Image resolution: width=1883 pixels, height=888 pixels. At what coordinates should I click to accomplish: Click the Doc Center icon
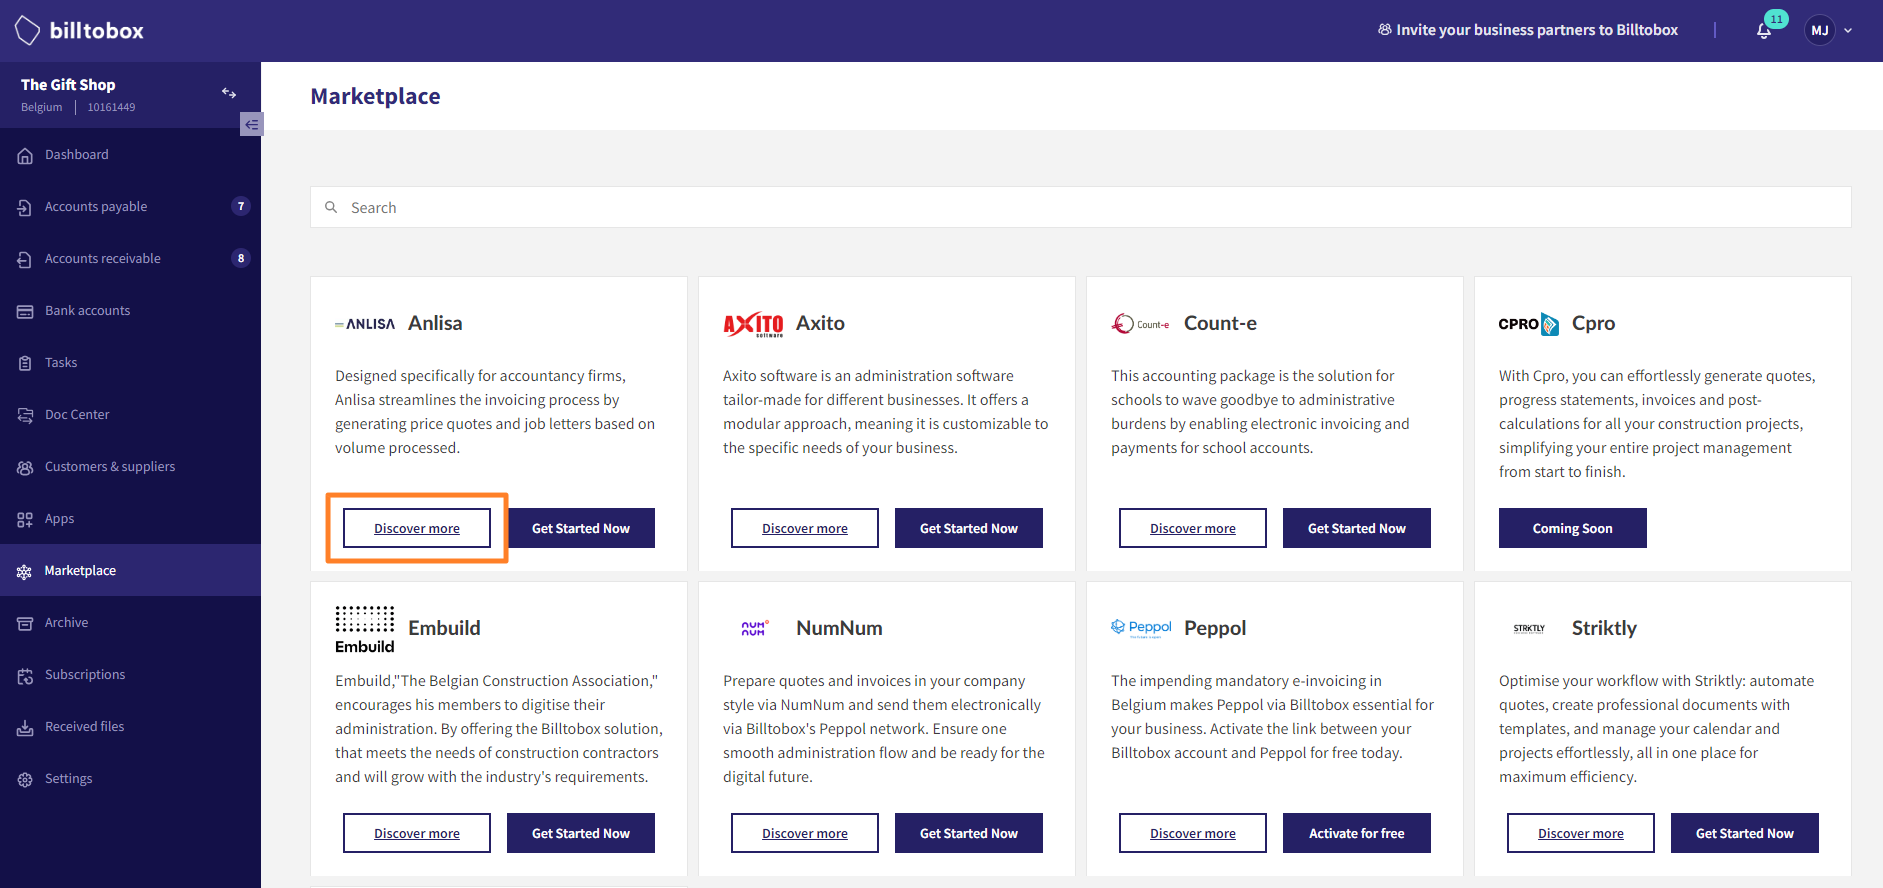(x=25, y=415)
